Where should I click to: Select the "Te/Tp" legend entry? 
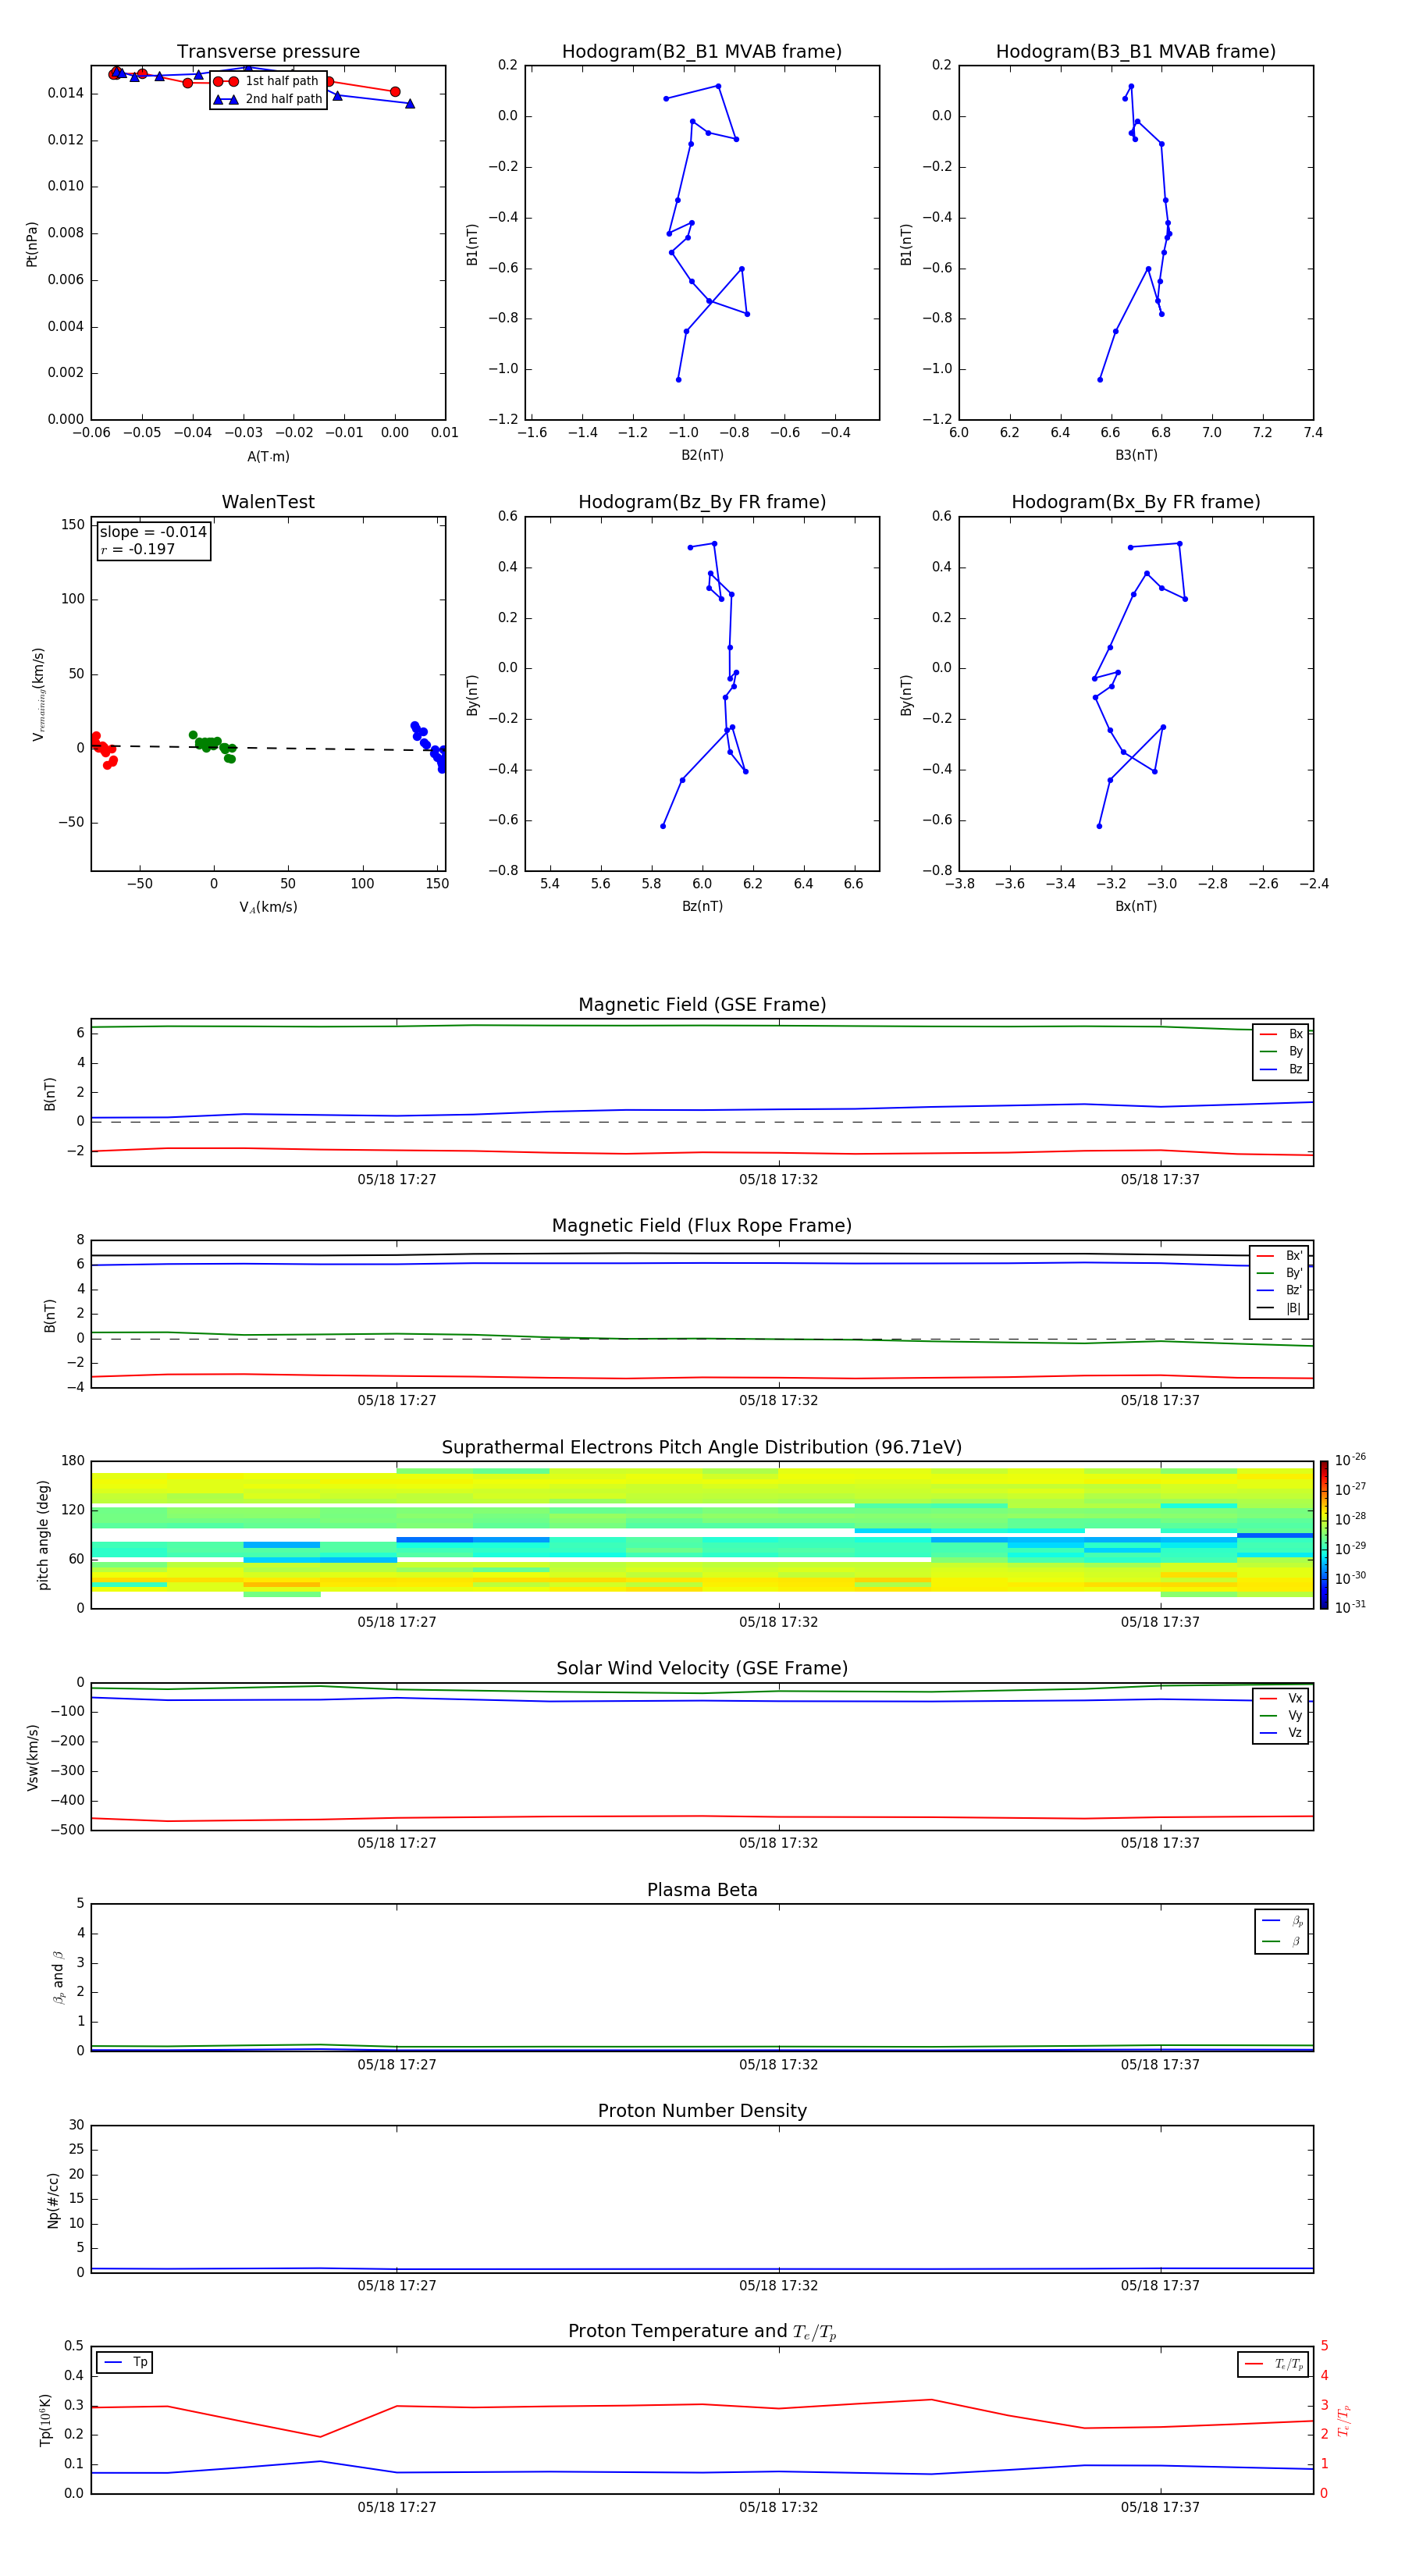coord(1274,2364)
